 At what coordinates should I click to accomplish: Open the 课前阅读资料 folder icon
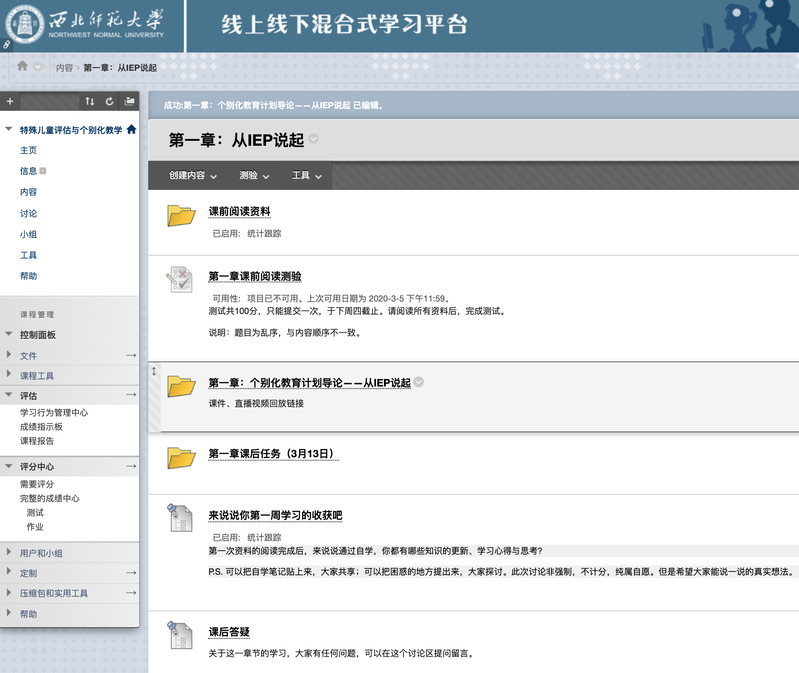pos(180,215)
